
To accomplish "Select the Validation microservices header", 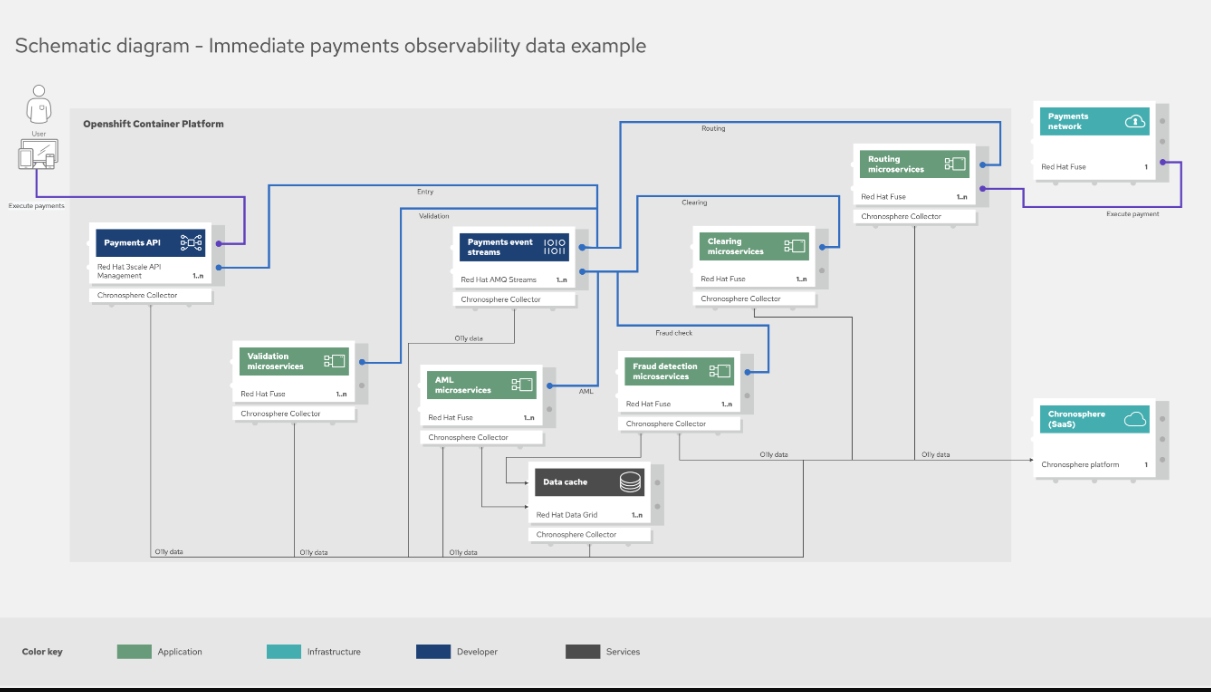I will [x=296, y=361].
